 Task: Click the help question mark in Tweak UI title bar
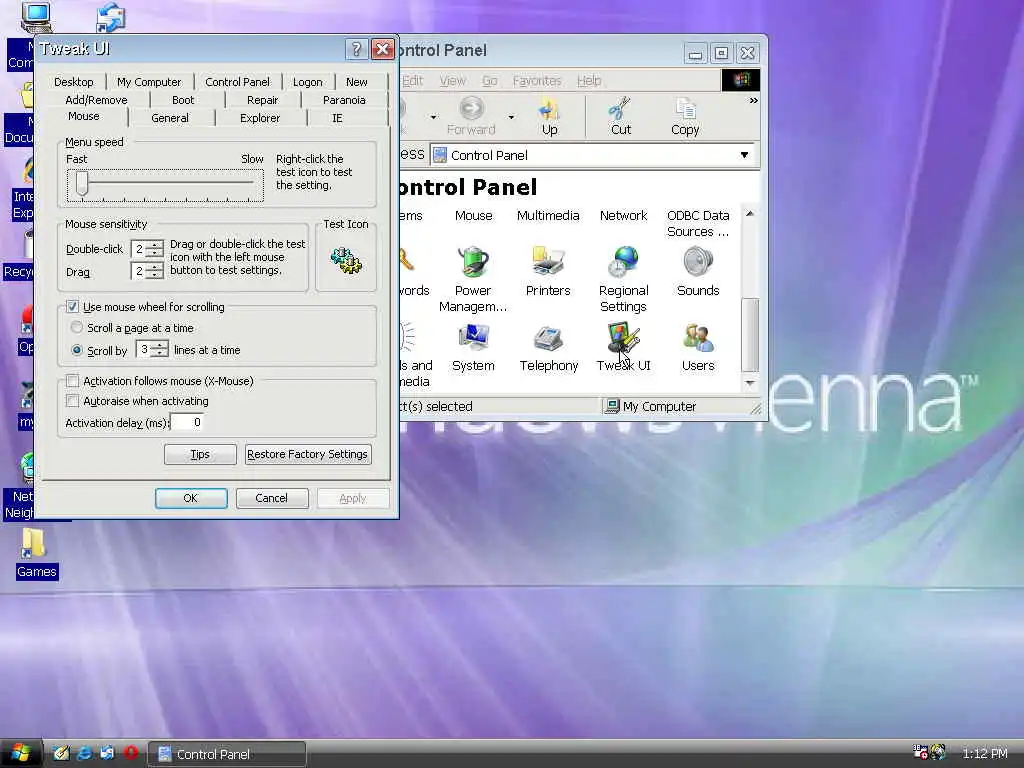[x=355, y=49]
